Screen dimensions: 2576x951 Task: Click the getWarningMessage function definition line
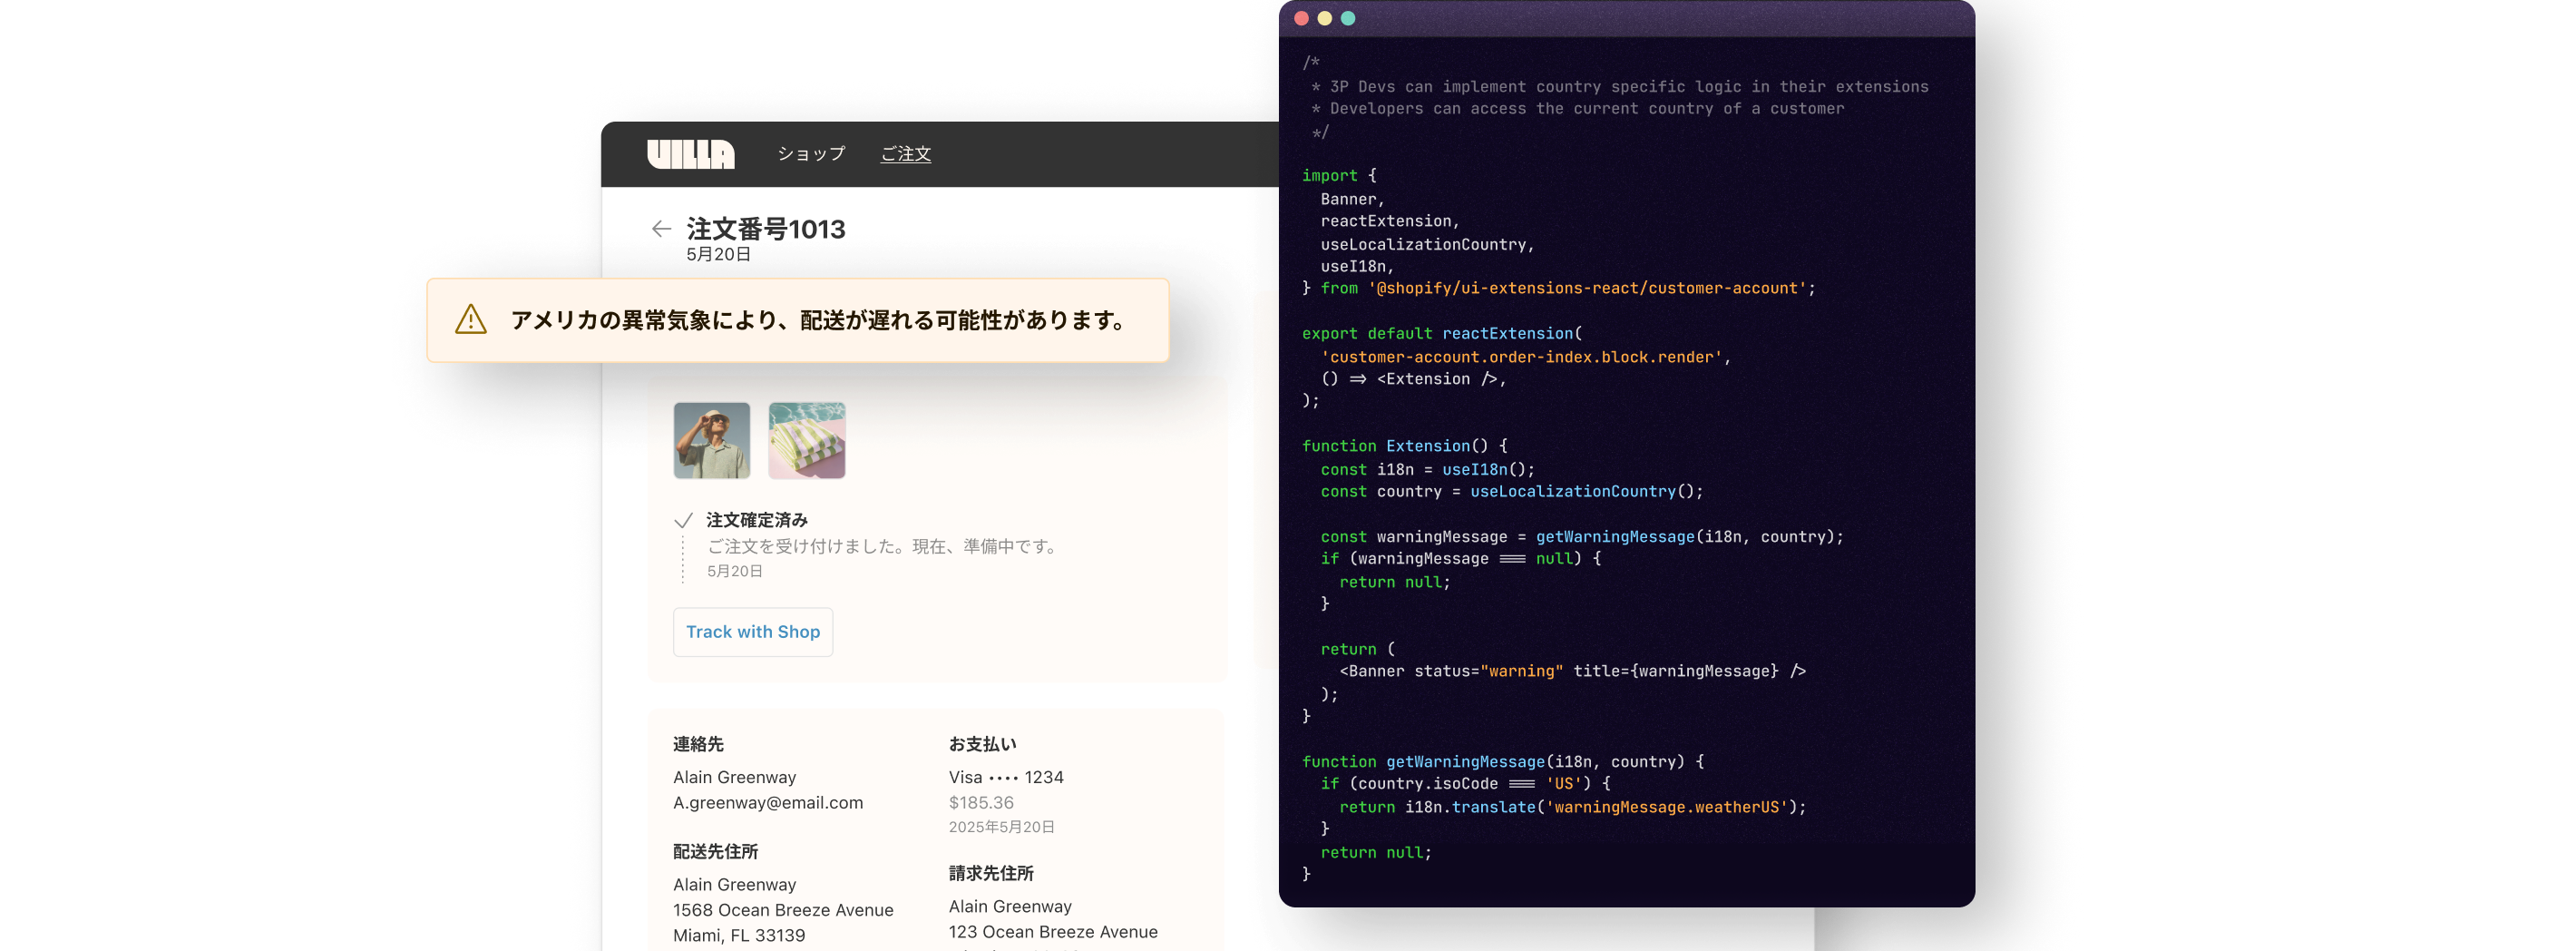click(x=1503, y=762)
